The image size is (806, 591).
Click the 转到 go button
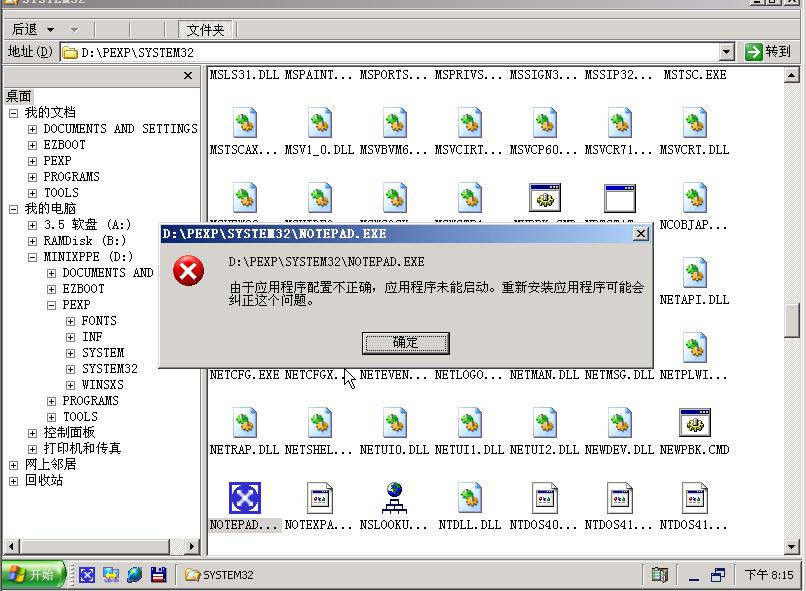pyautogui.click(x=769, y=52)
